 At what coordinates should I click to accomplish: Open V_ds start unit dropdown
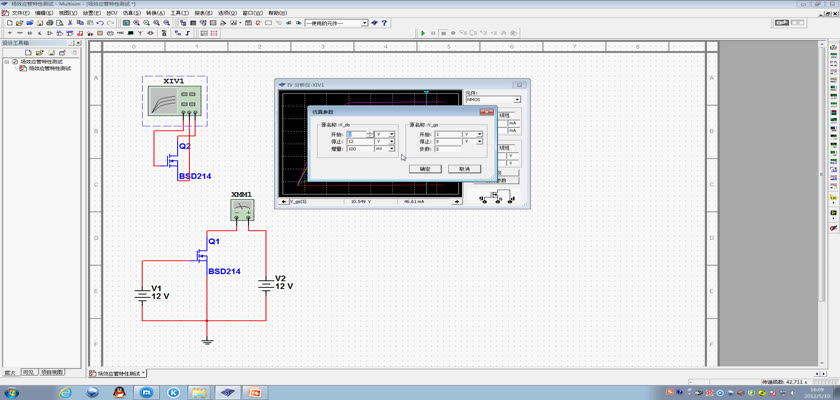click(392, 134)
